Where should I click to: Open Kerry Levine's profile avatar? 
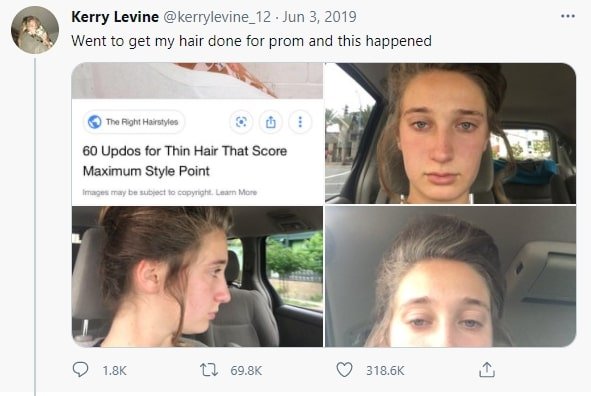pos(35,30)
